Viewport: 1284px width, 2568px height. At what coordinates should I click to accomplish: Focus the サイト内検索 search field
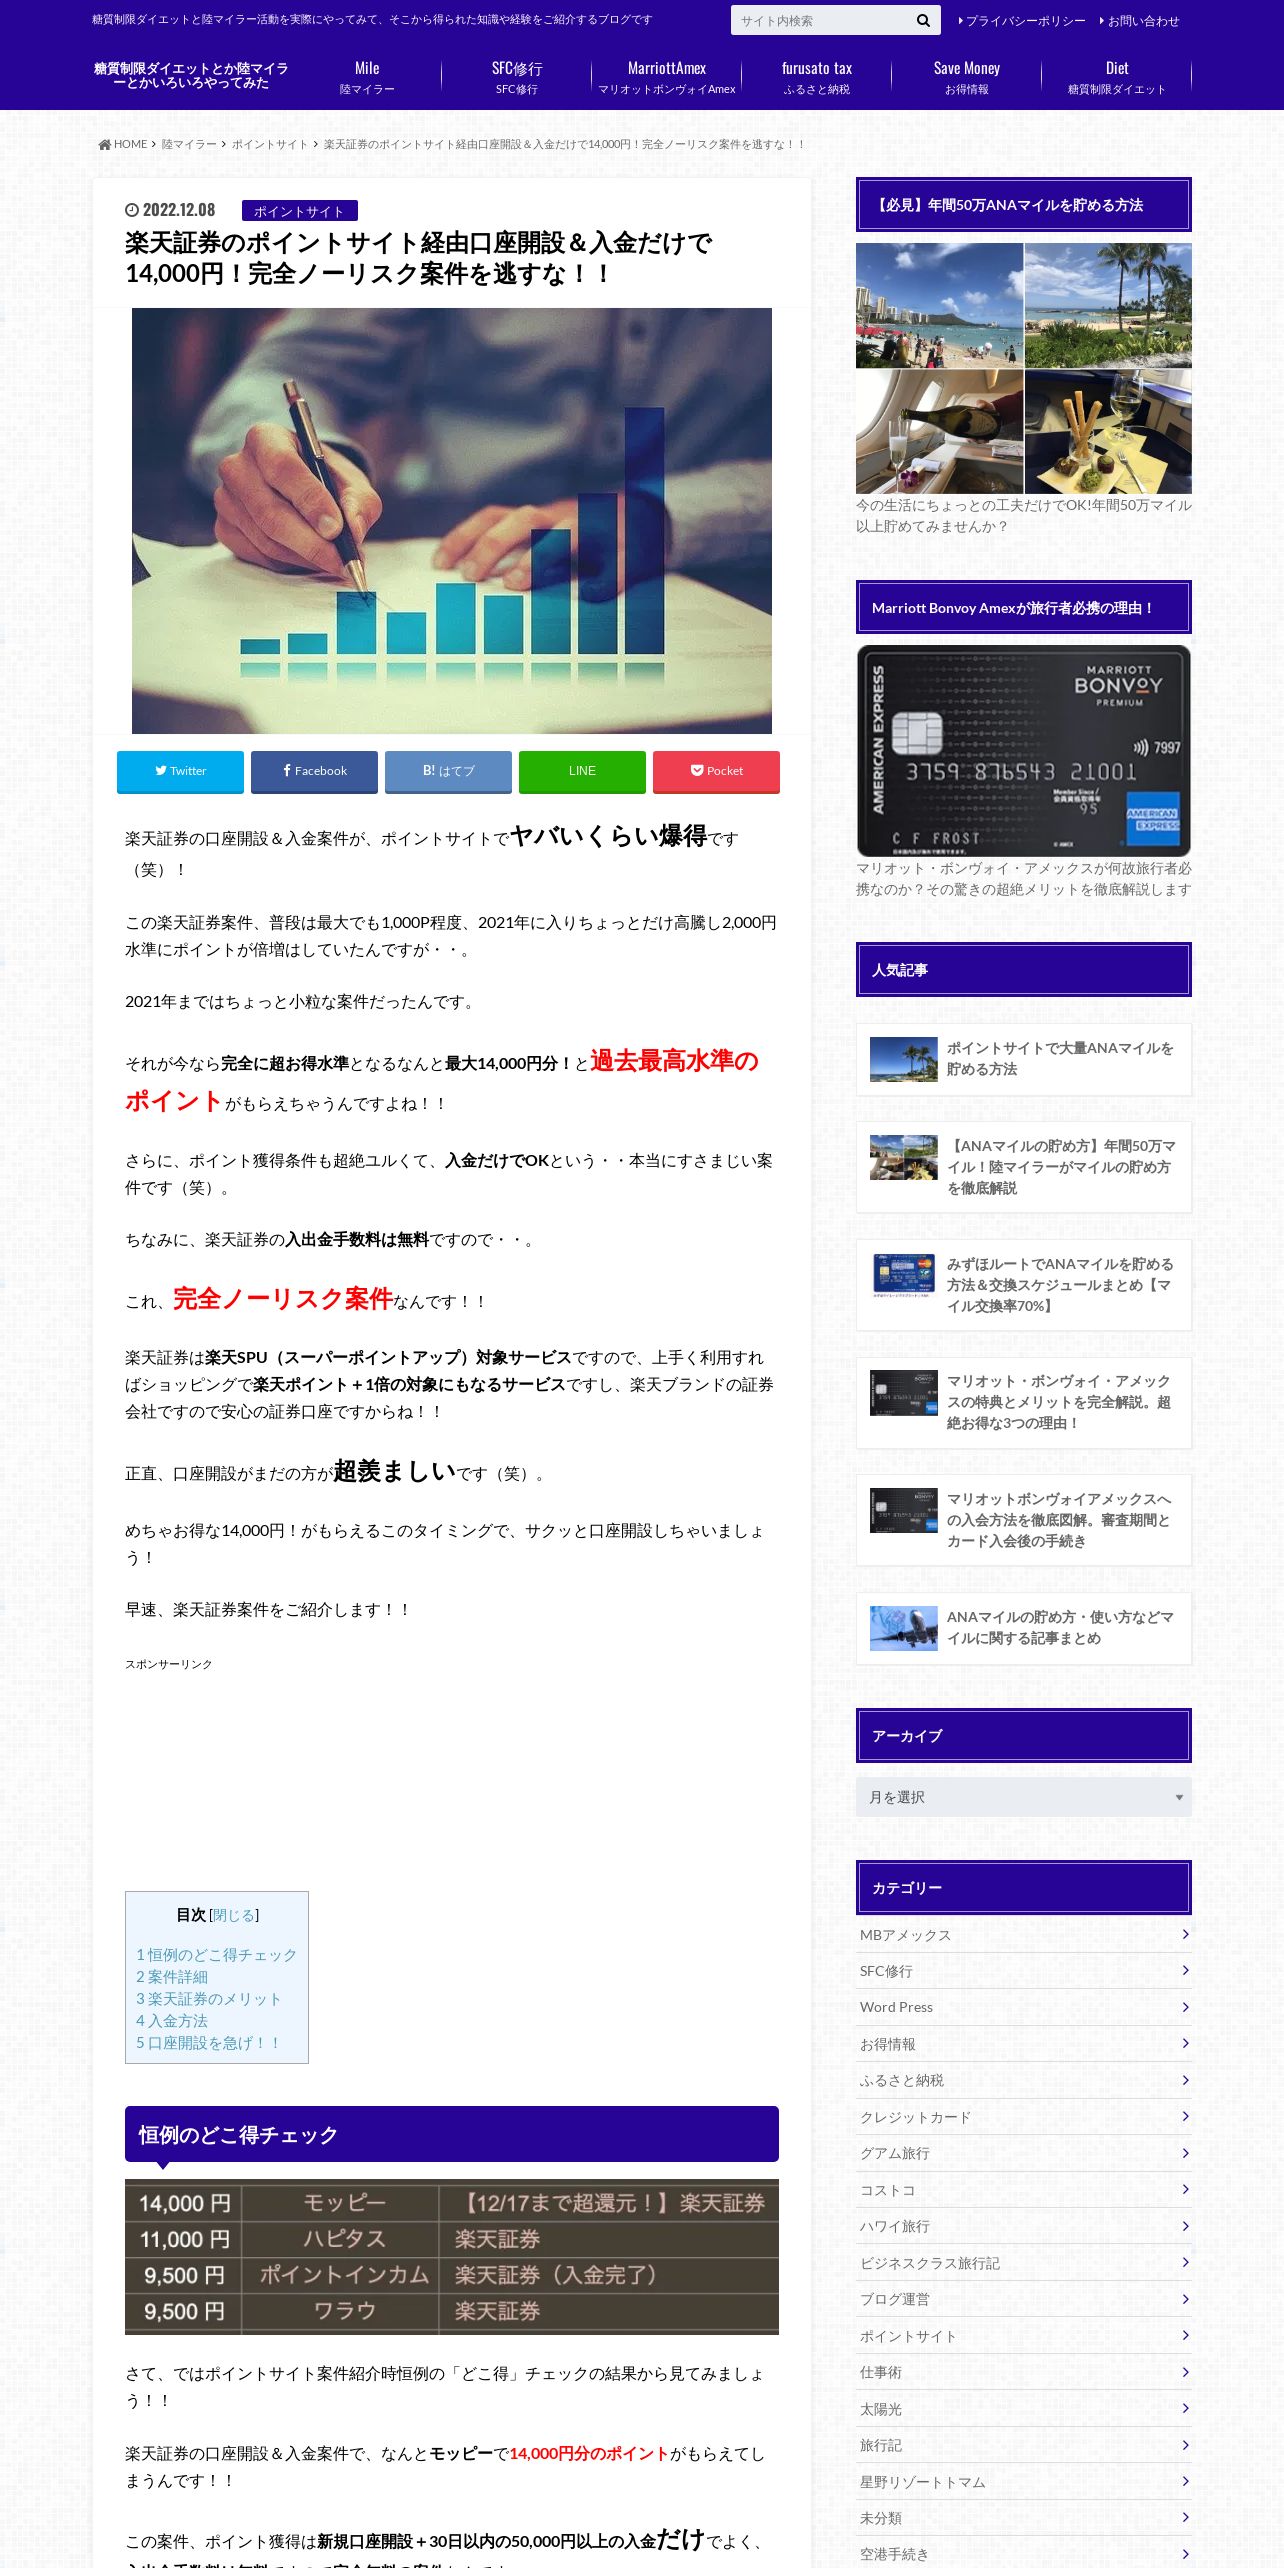820,20
